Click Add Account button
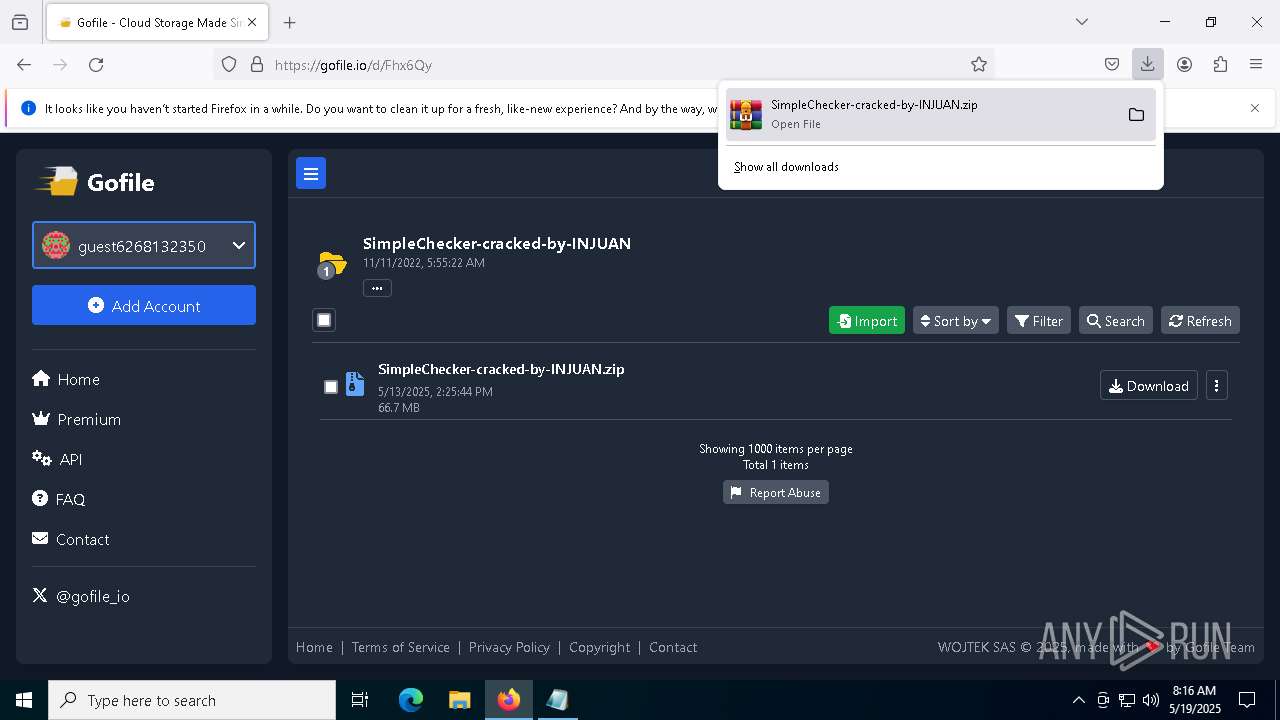The height and width of the screenshot is (720, 1280). [x=144, y=305]
